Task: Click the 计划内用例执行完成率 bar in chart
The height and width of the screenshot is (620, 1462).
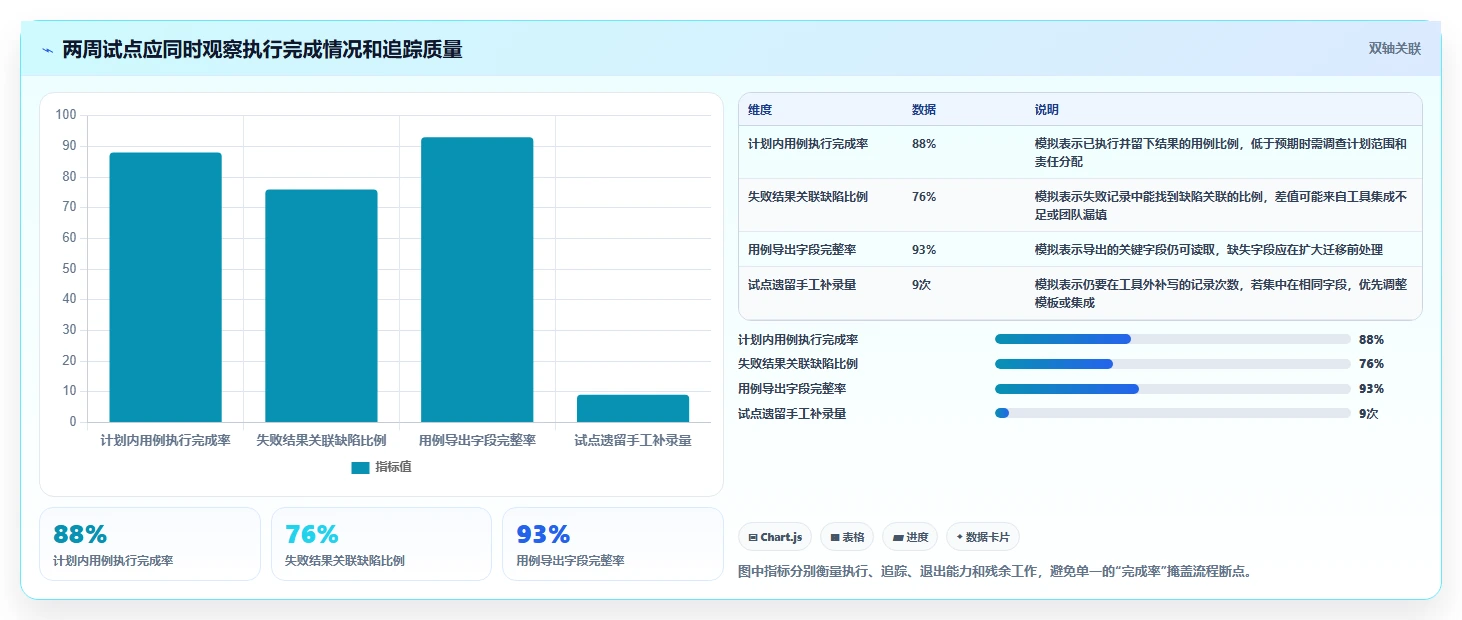Action: coord(165,287)
